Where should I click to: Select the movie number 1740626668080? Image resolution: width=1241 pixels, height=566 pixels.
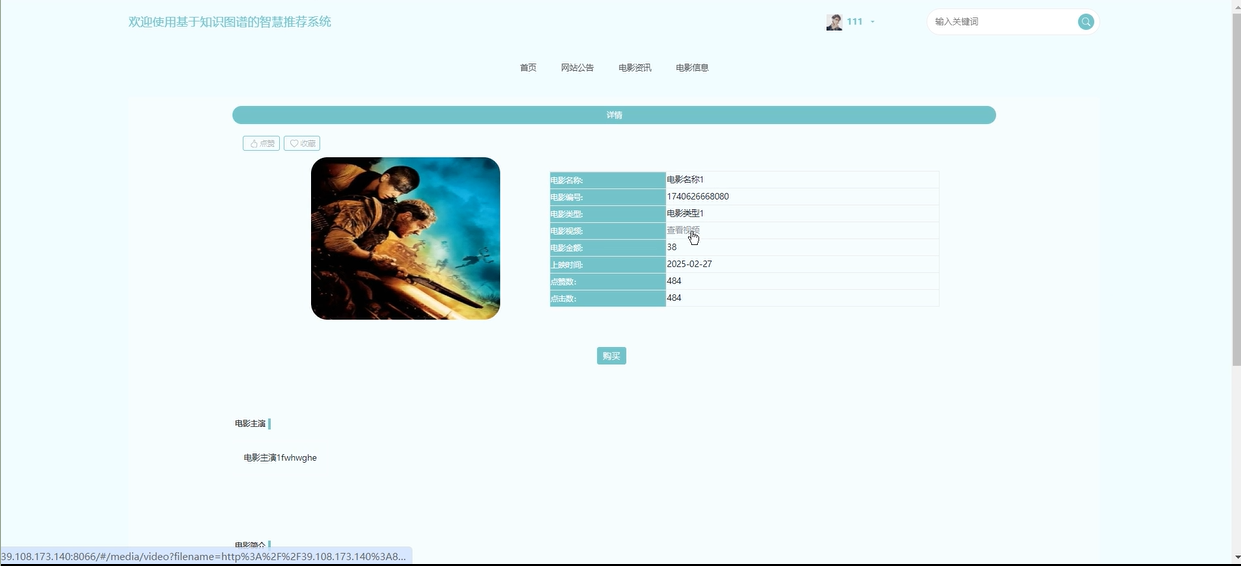coord(698,197)
